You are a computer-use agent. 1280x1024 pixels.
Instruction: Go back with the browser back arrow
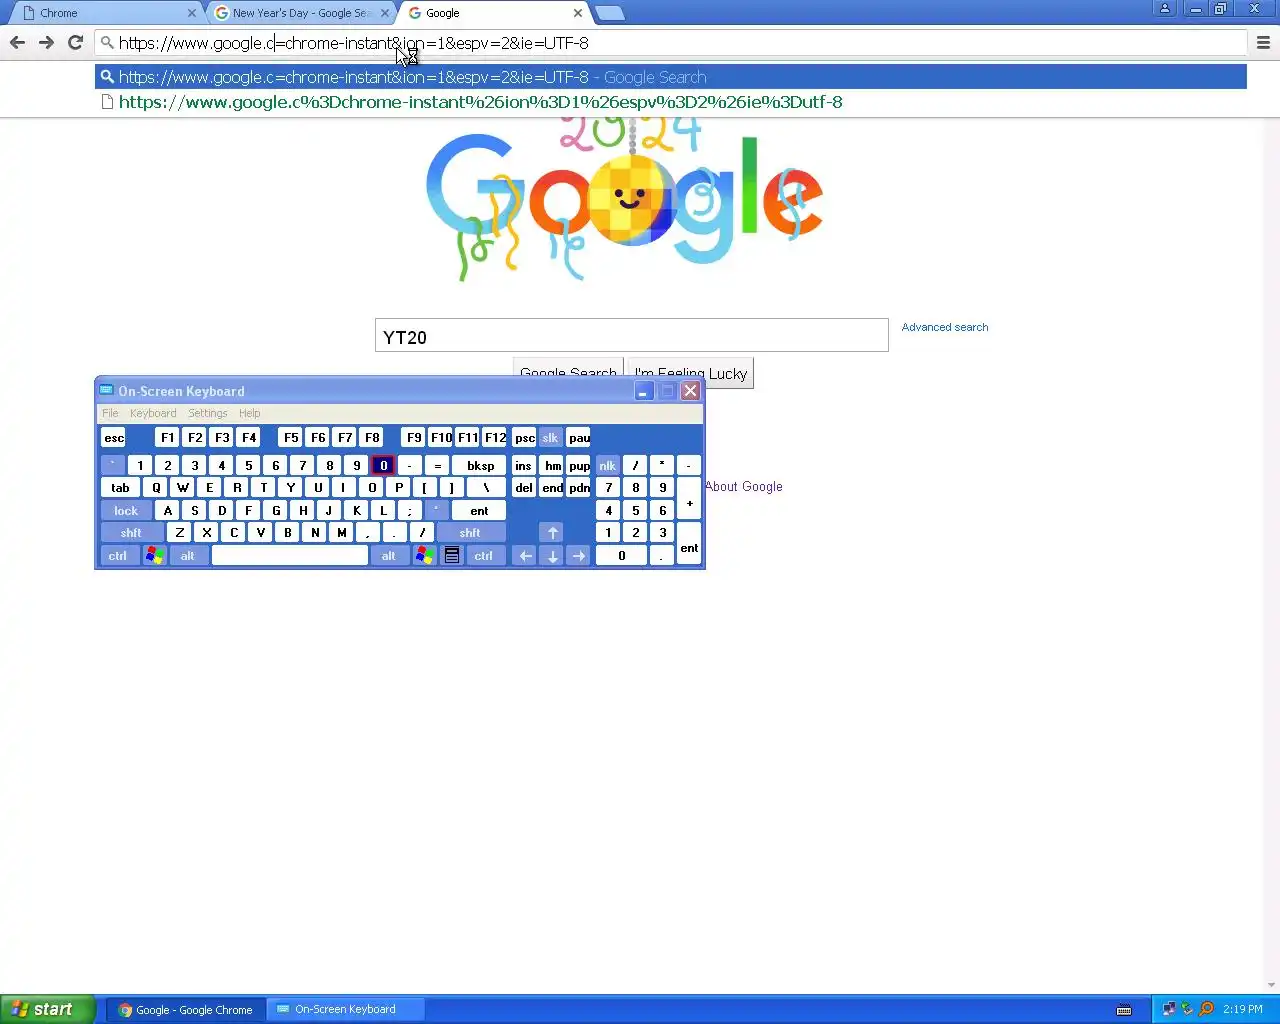pos(17,42)
